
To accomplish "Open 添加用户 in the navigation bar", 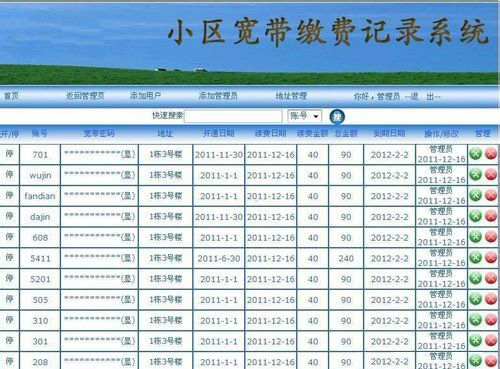I will pos(145,96).
